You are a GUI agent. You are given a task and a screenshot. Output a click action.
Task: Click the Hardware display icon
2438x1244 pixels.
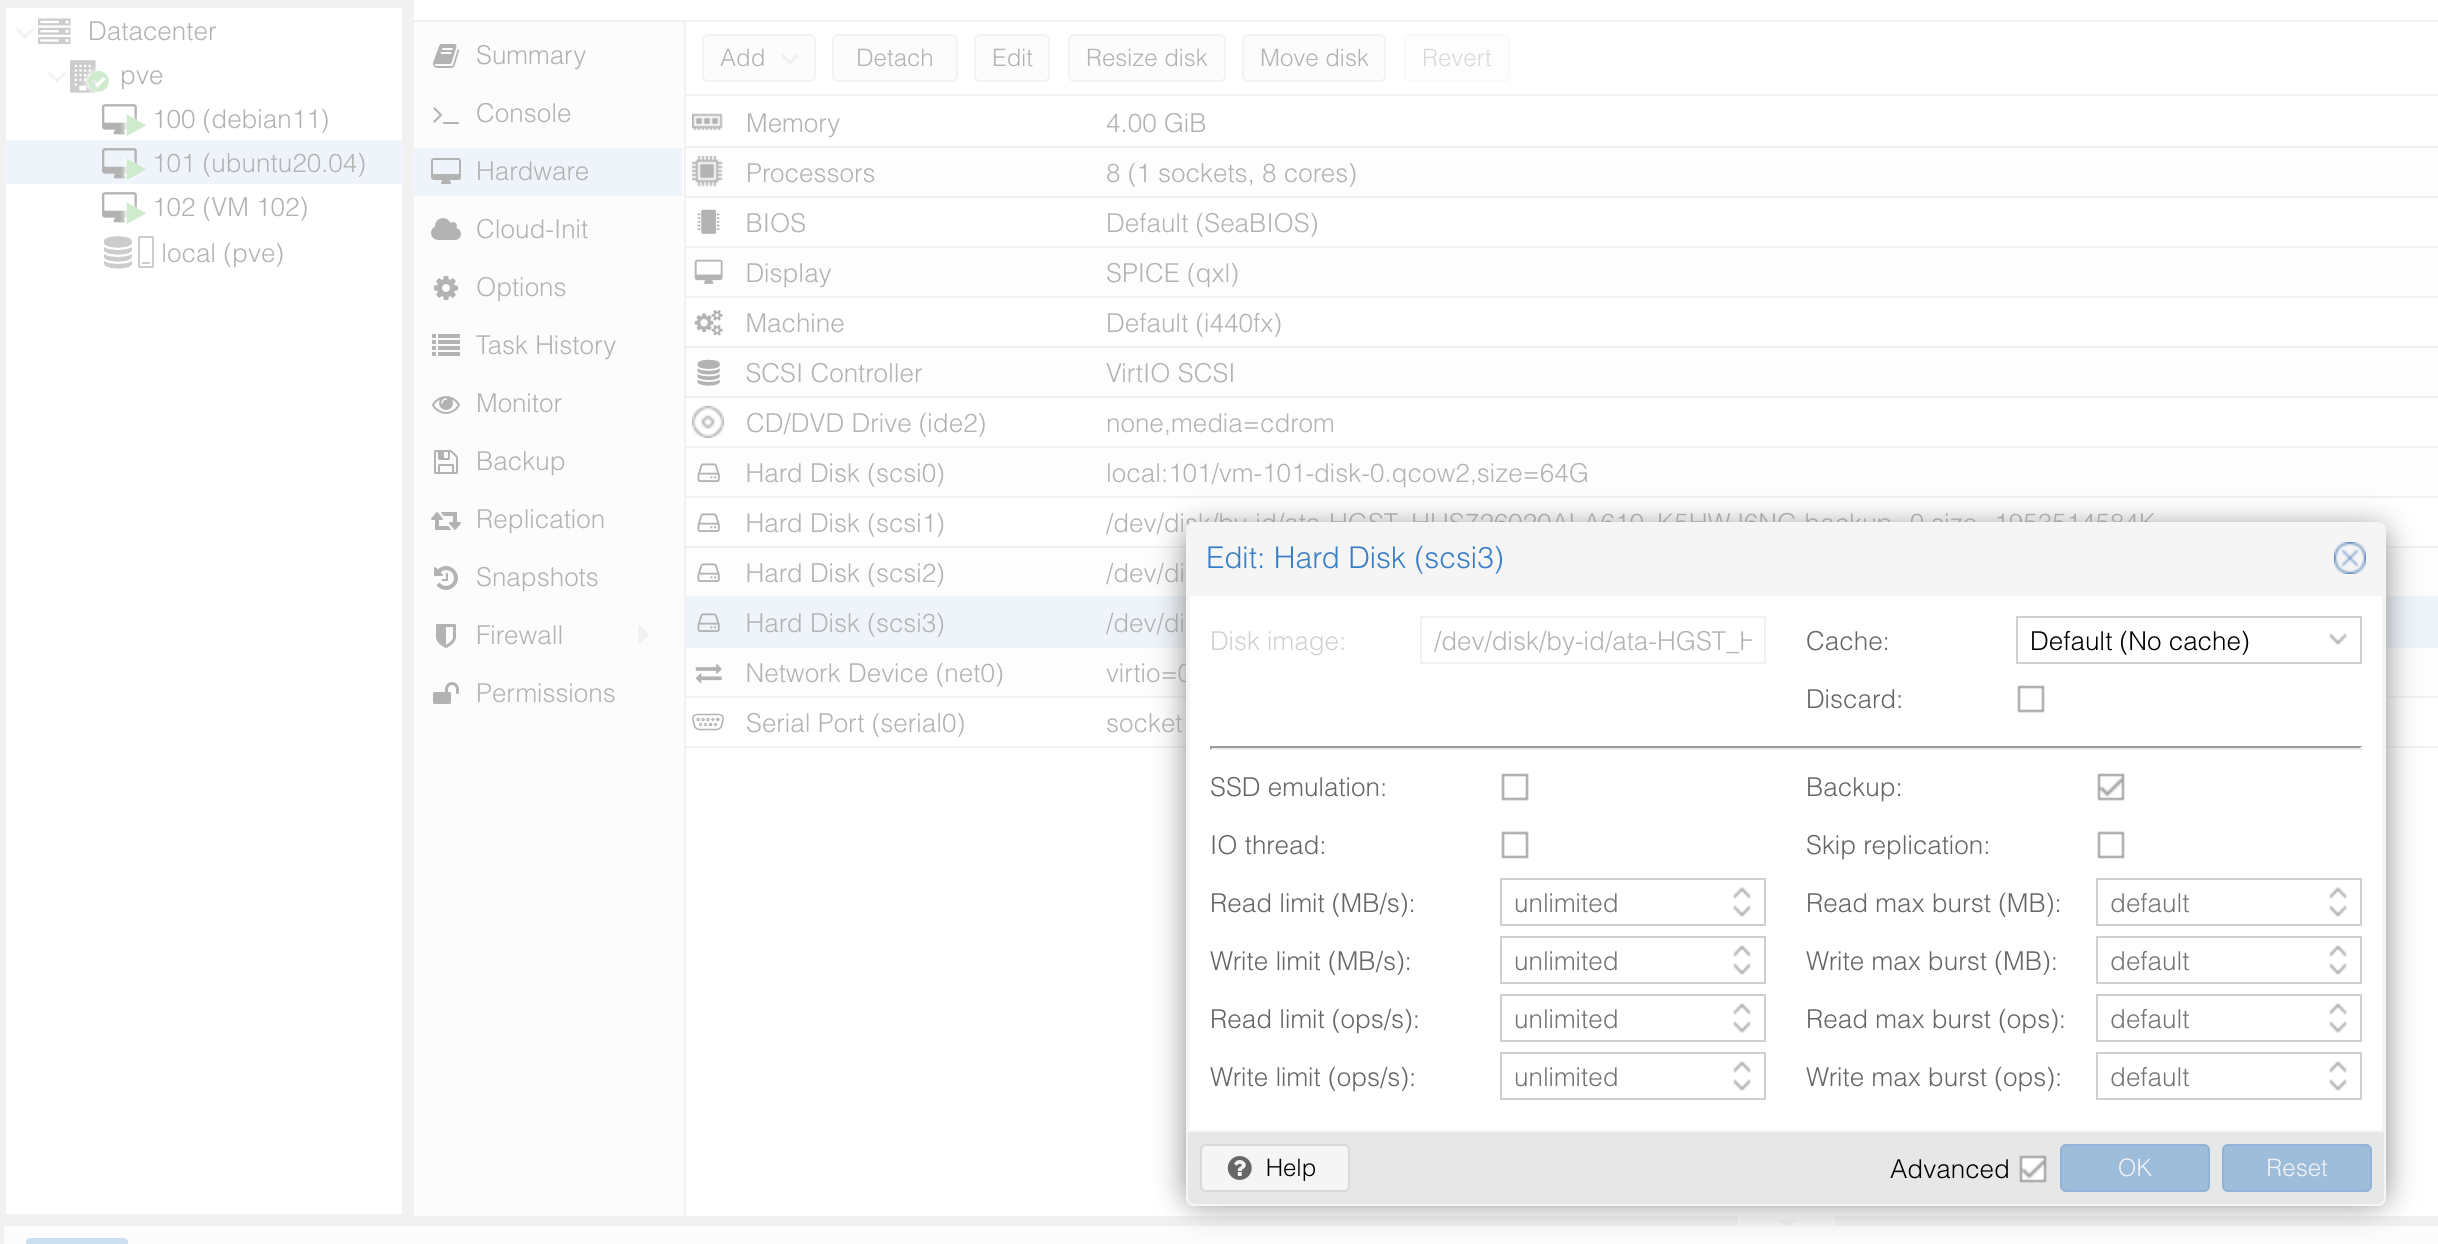point(447,171)
